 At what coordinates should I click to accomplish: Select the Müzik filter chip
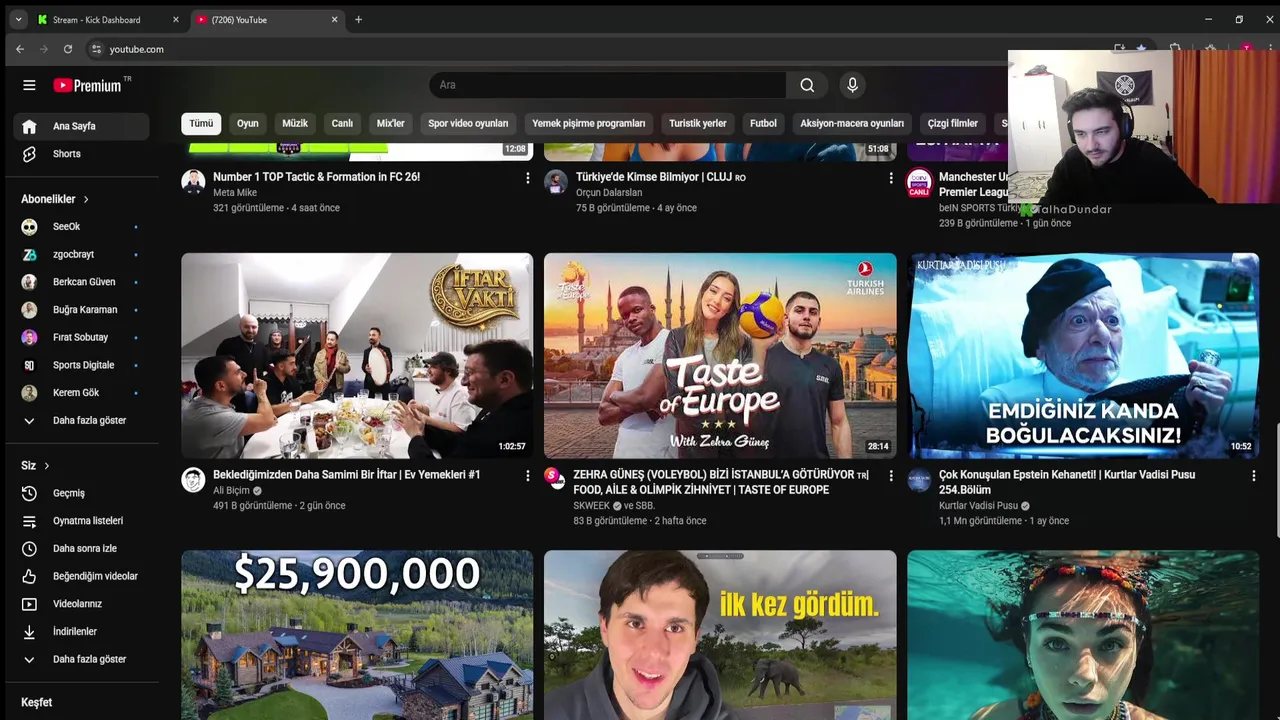click(x=295, y=123)
